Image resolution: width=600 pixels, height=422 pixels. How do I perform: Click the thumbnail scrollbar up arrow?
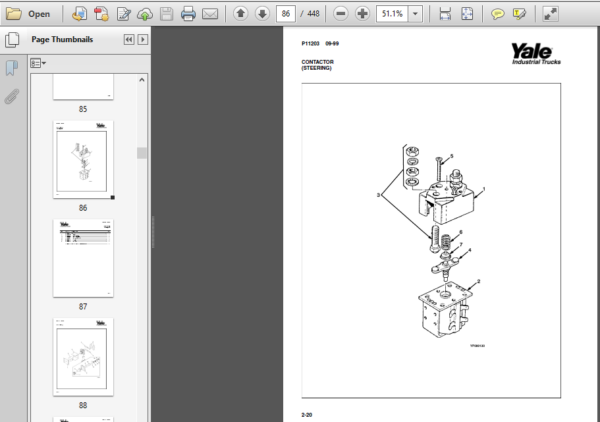click(x=142, y=80)
